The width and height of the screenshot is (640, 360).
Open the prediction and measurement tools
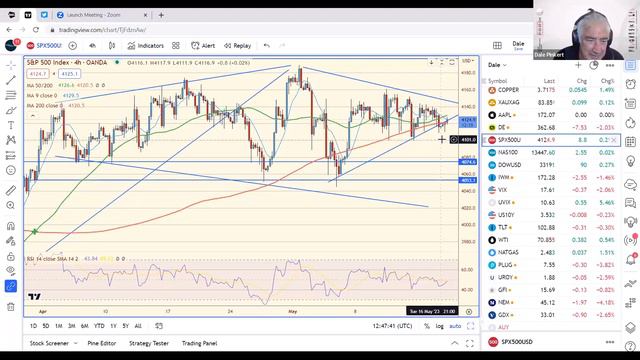point(11,155)
